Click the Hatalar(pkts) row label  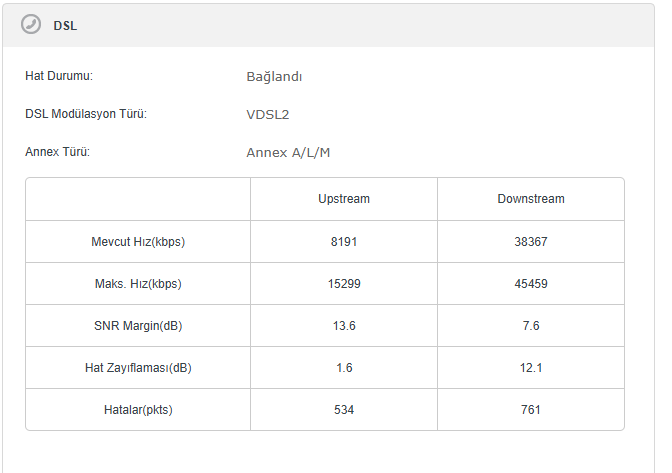click(138, 410)
